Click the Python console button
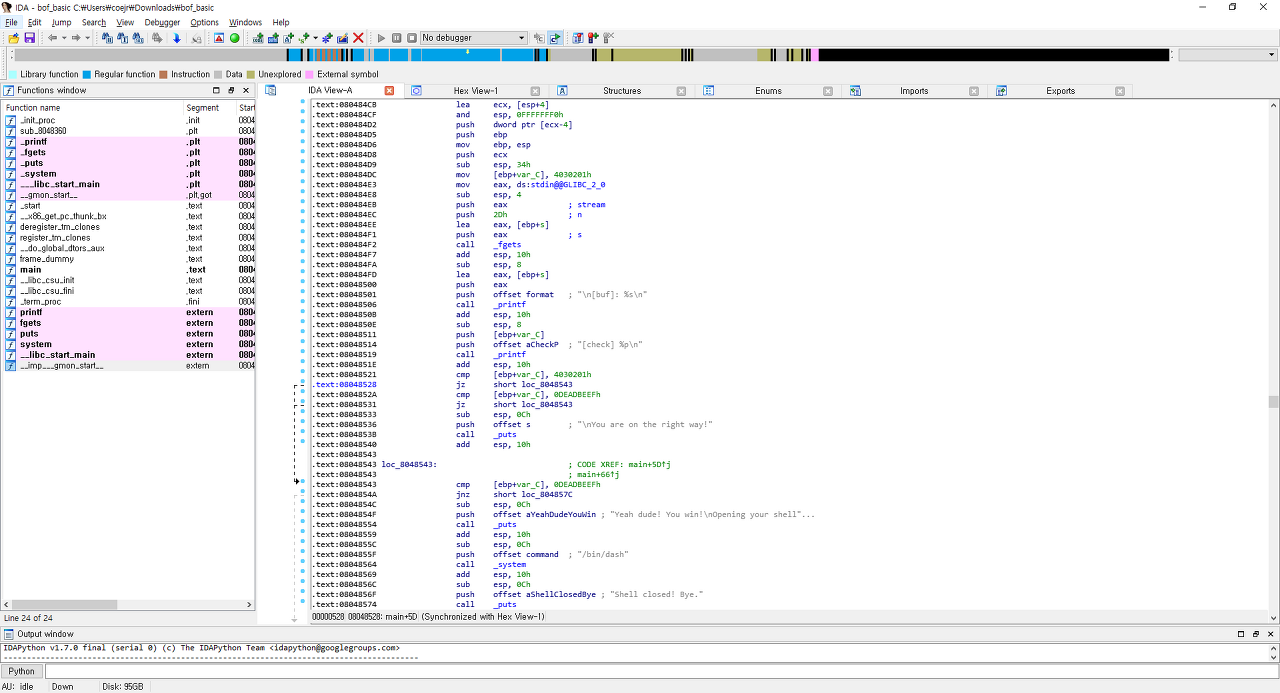This screenshot has width=1280, height=693. pos(22,671)
